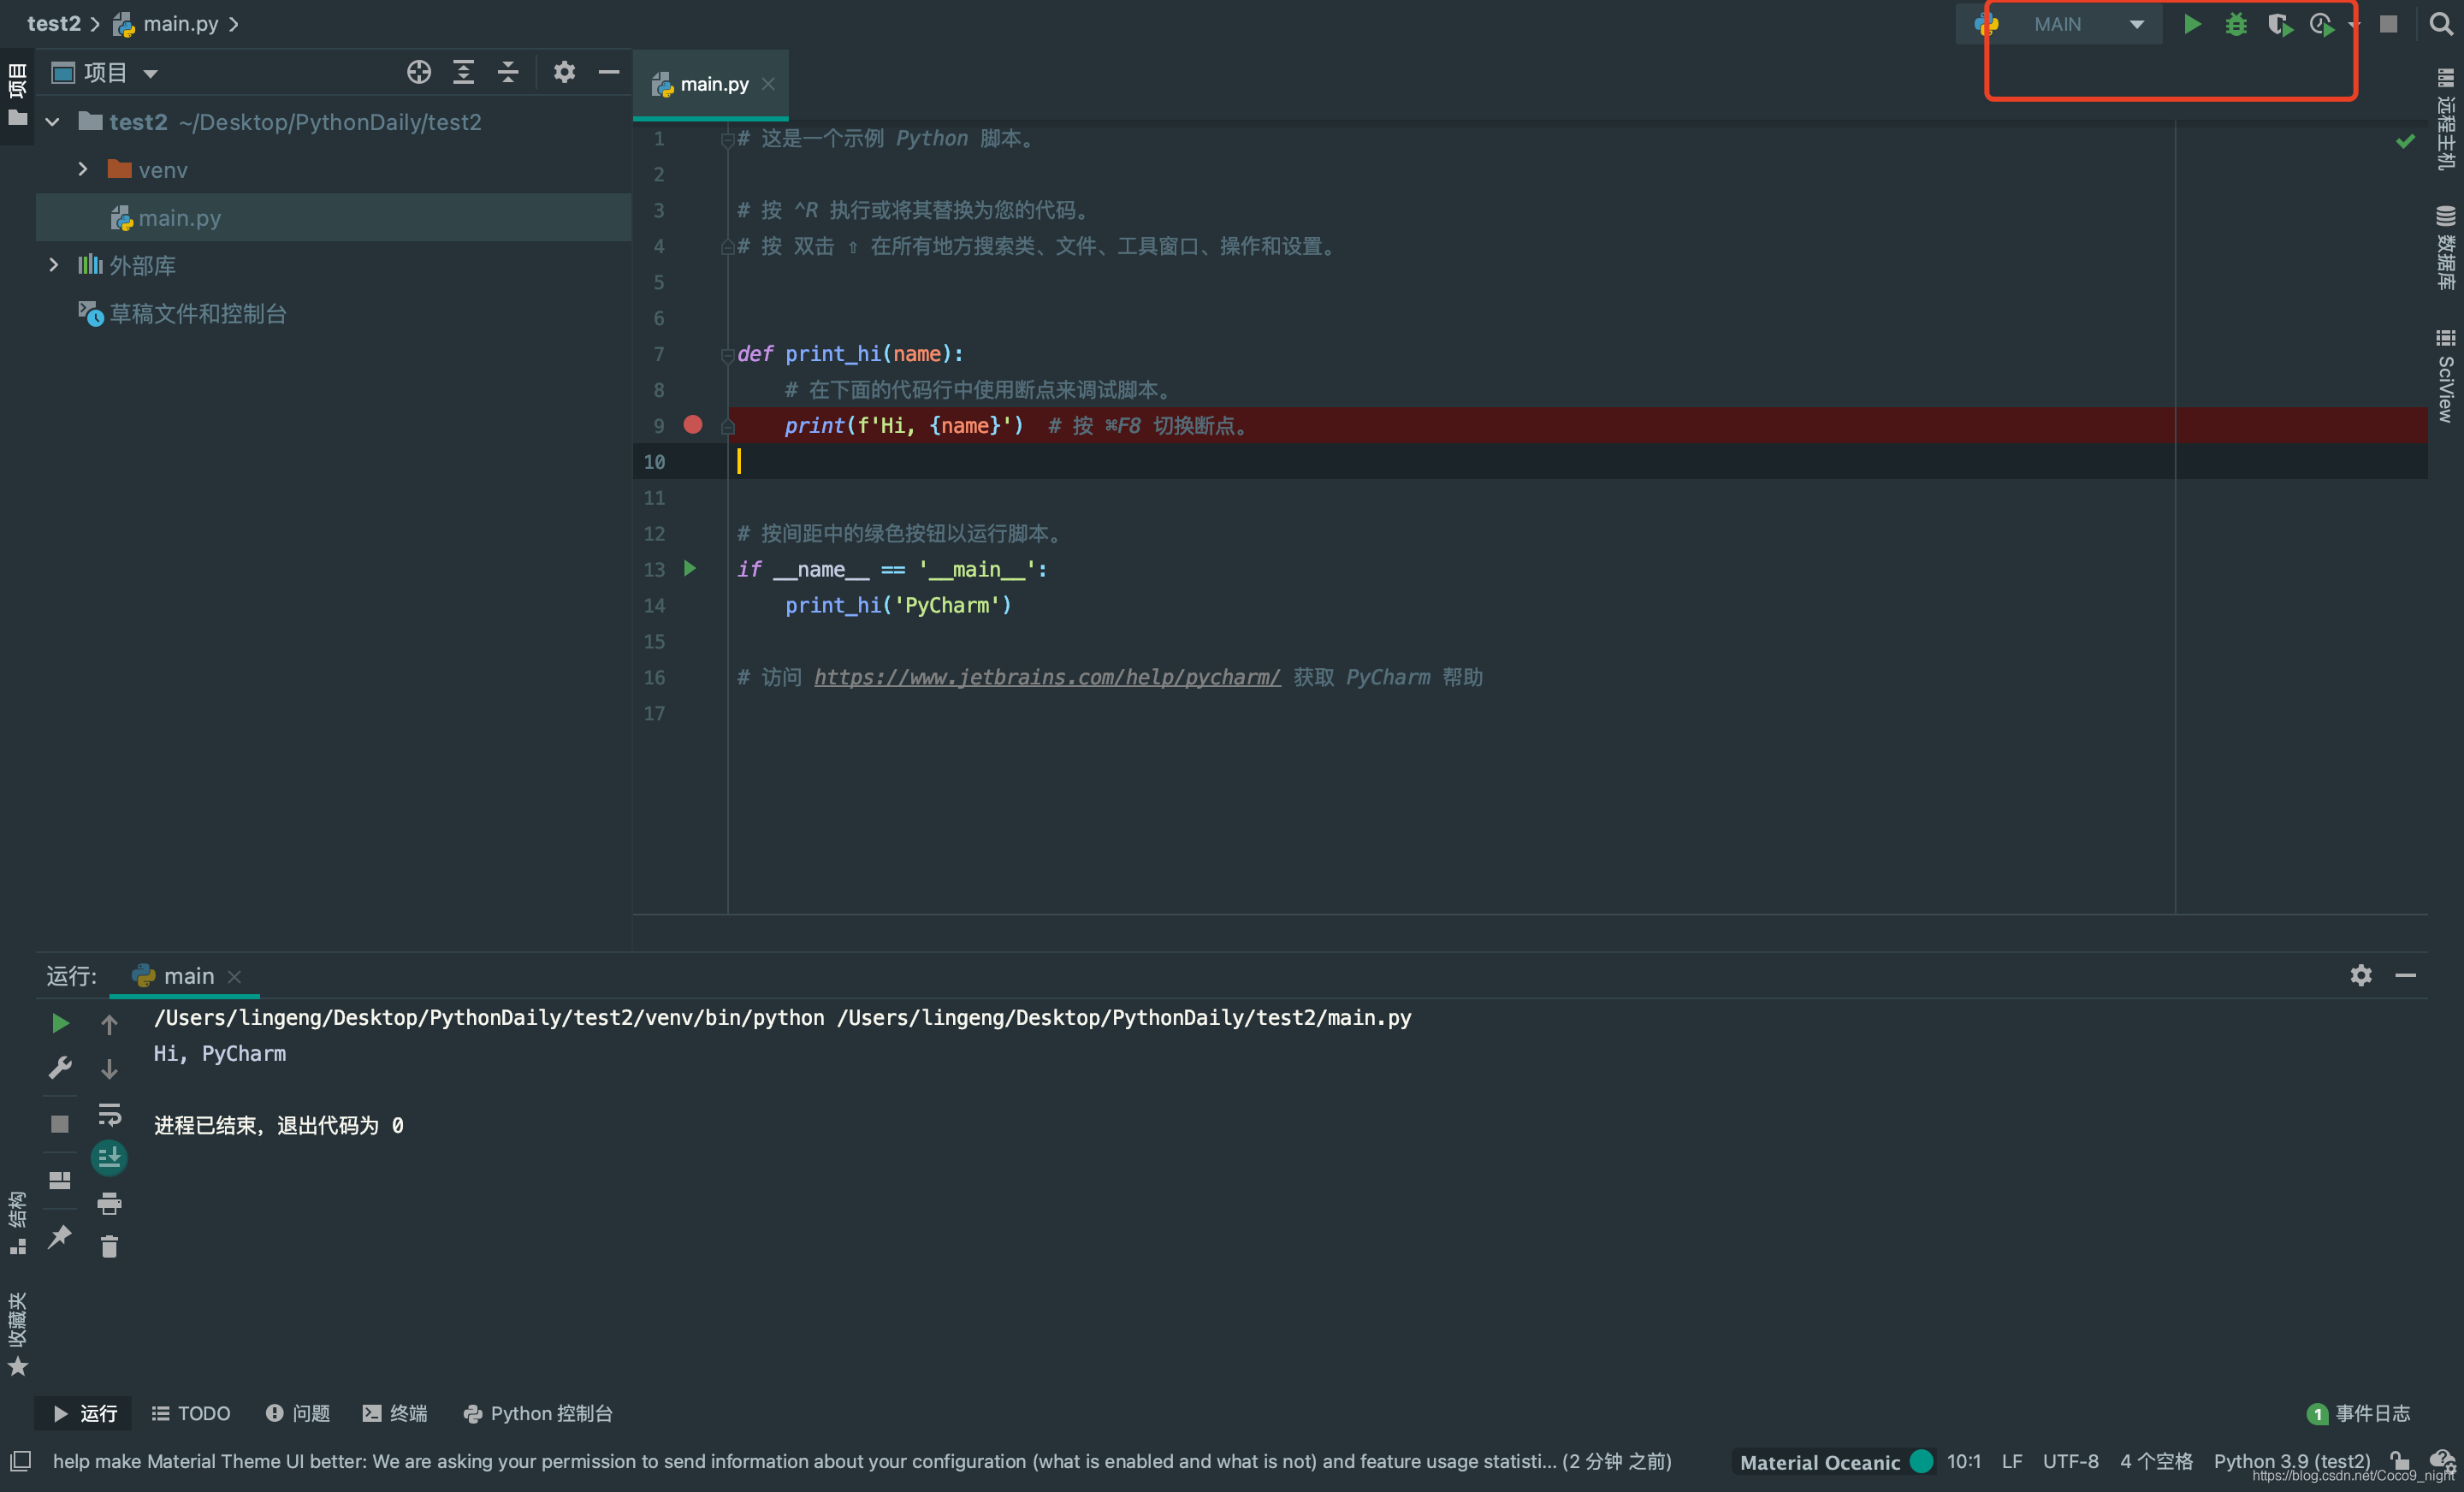Change the UTF-8 file encoding
This screenshot has height=1492, width=2464.
click(x=2070, y=1461)
